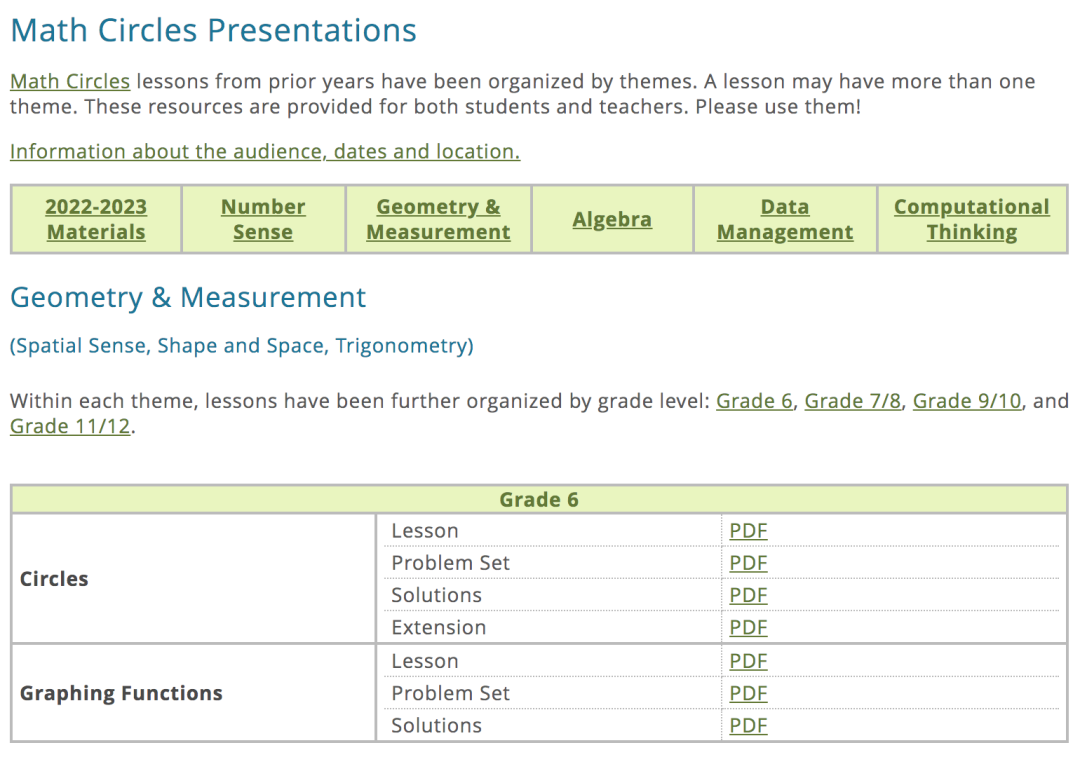Screen dimensions: 1080x757
Task: Open Graphing Functions Solutions PDF
Action: point(748,726)
